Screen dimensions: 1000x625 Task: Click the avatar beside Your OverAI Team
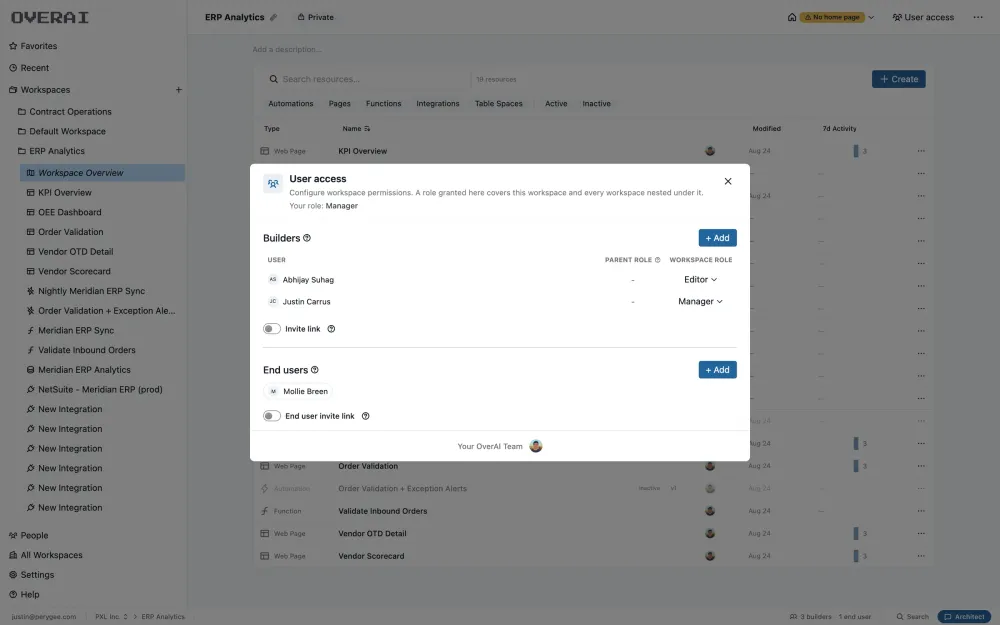point(536,446)
